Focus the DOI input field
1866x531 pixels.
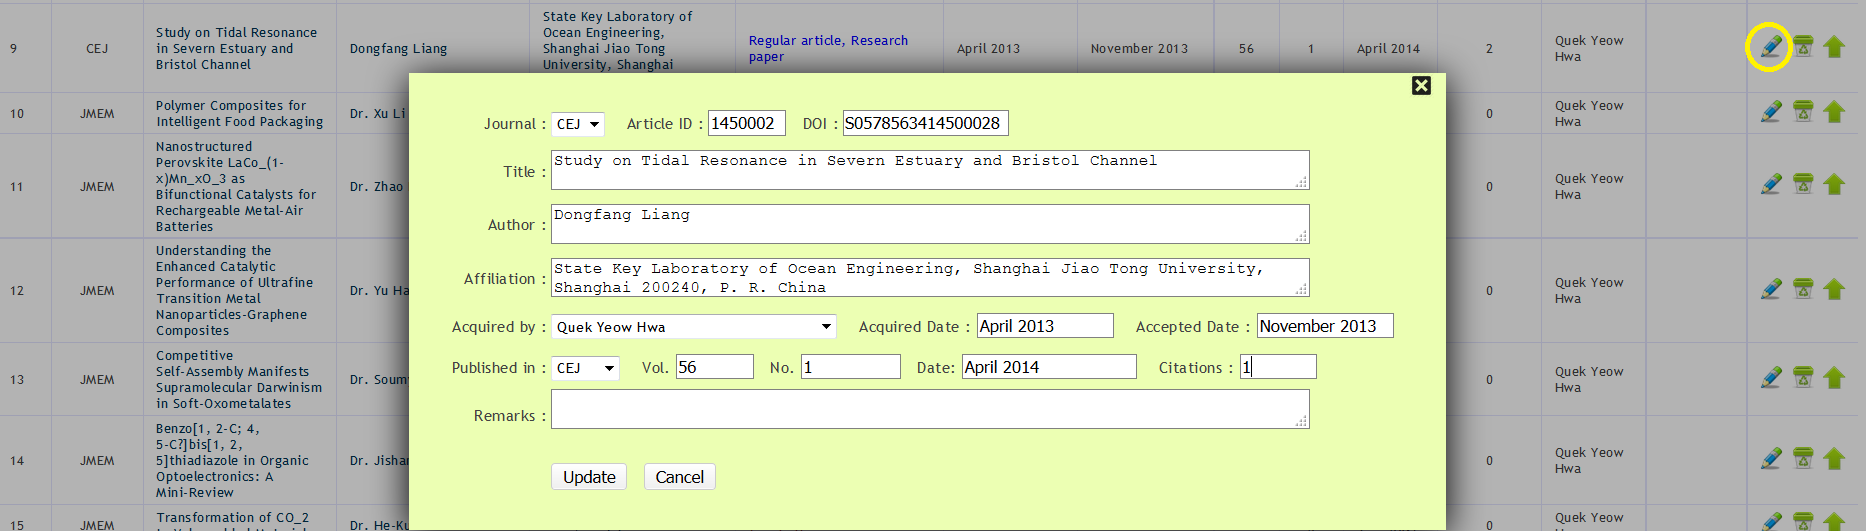(925, 123)
